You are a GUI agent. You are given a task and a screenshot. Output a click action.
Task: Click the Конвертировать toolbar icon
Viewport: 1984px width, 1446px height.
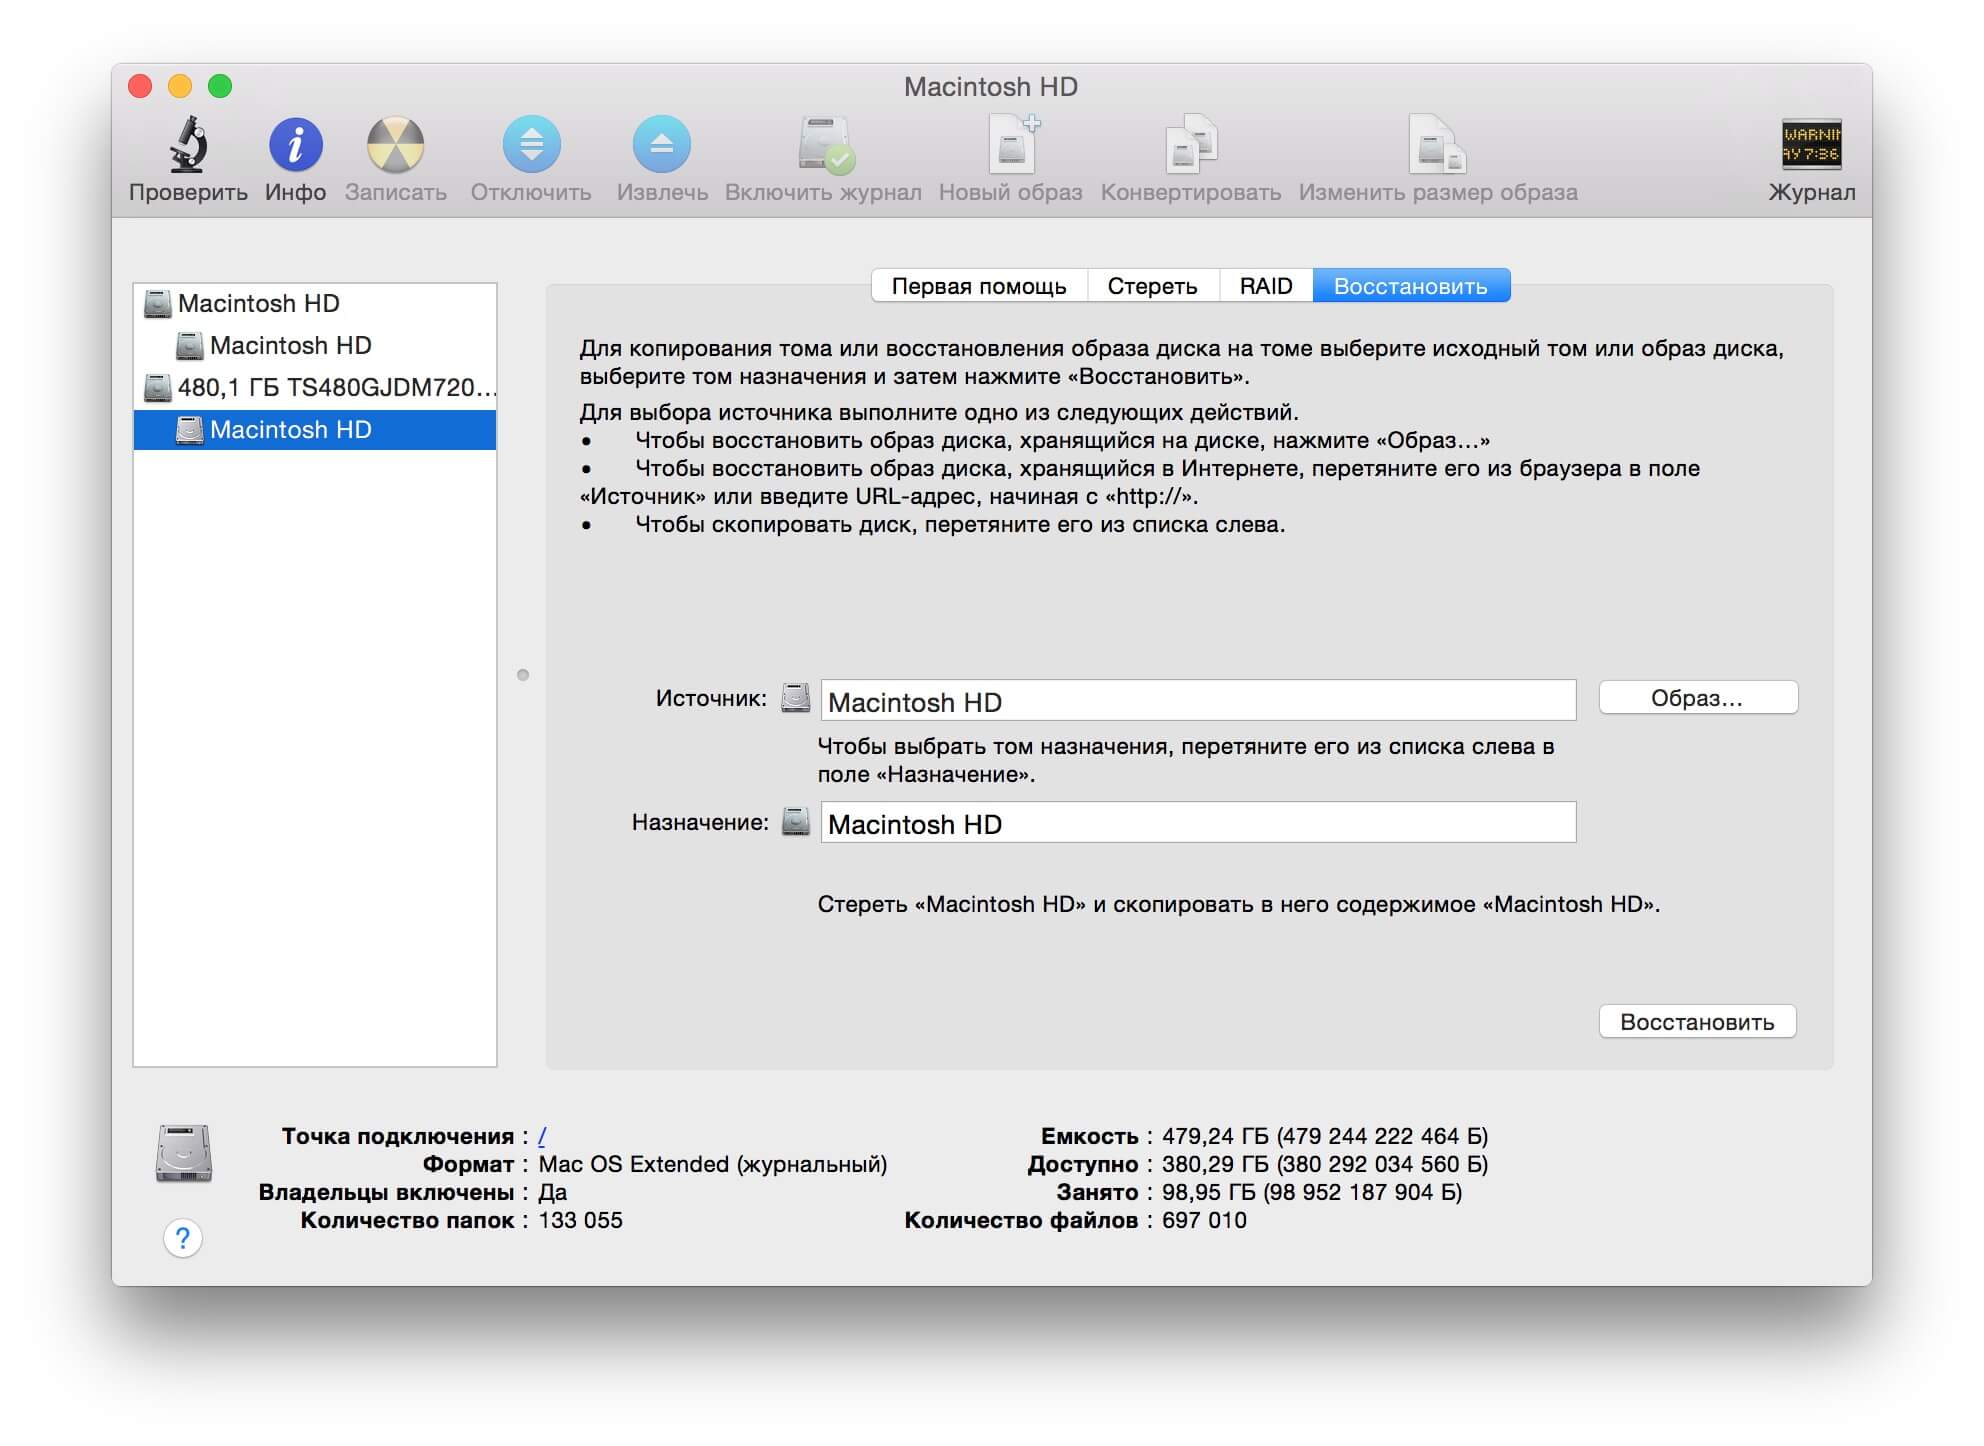(1191, 145)
